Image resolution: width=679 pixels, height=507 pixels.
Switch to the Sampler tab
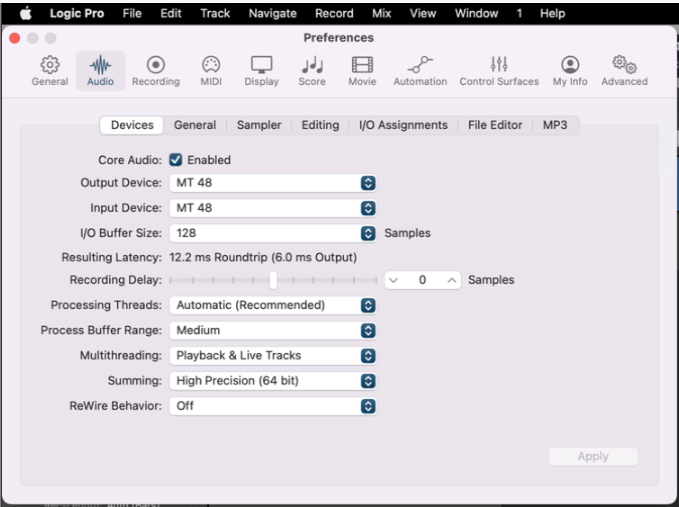259,125
